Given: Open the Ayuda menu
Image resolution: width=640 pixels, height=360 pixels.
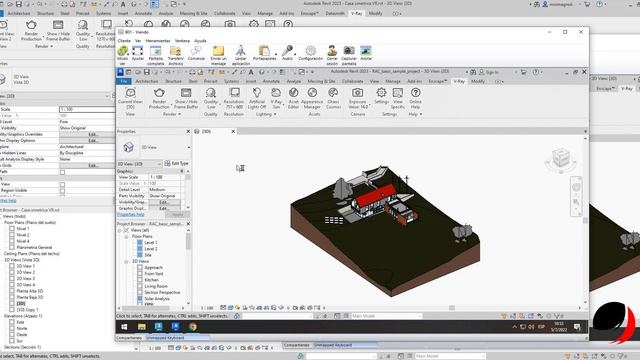Looking at the screenshot, I should (200, 41).
